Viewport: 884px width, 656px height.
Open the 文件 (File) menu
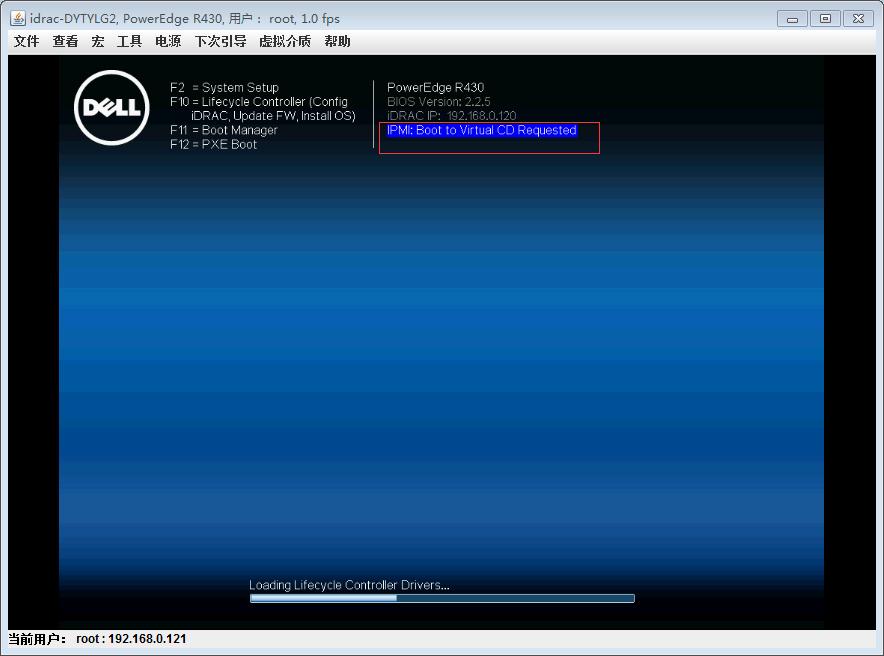25,41
